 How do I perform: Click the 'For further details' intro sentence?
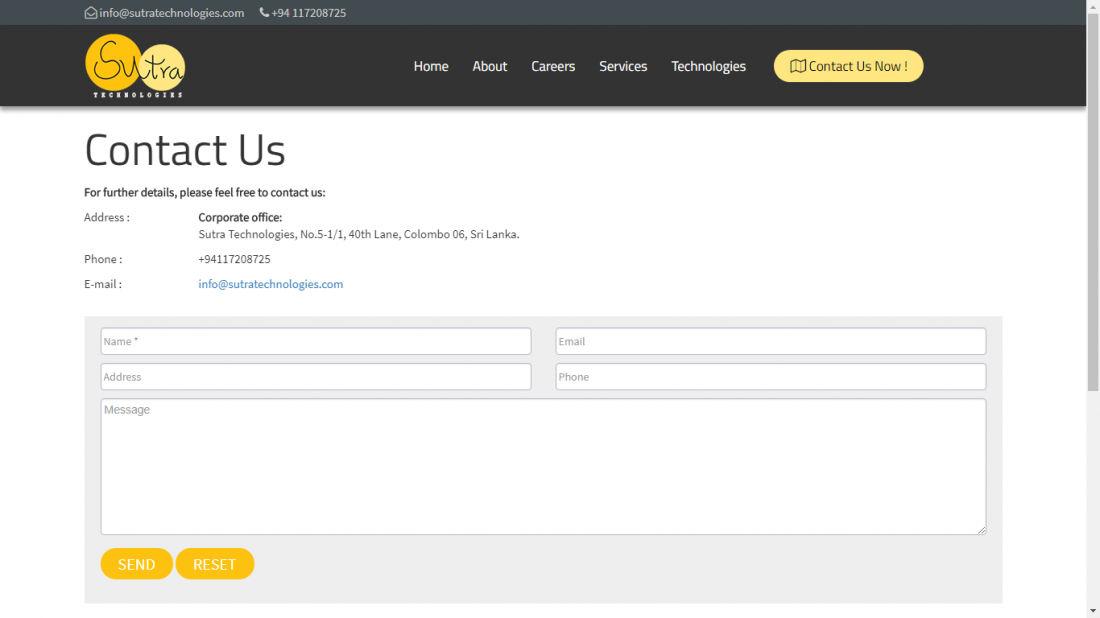pyautogui.click(x=205, y=192)
